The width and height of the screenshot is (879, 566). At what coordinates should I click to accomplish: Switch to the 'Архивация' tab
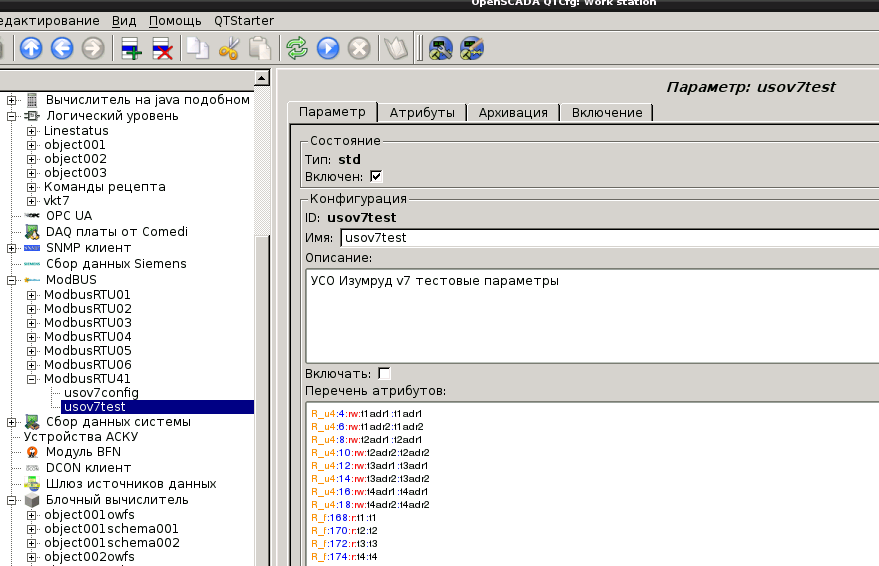coord(513,113)
